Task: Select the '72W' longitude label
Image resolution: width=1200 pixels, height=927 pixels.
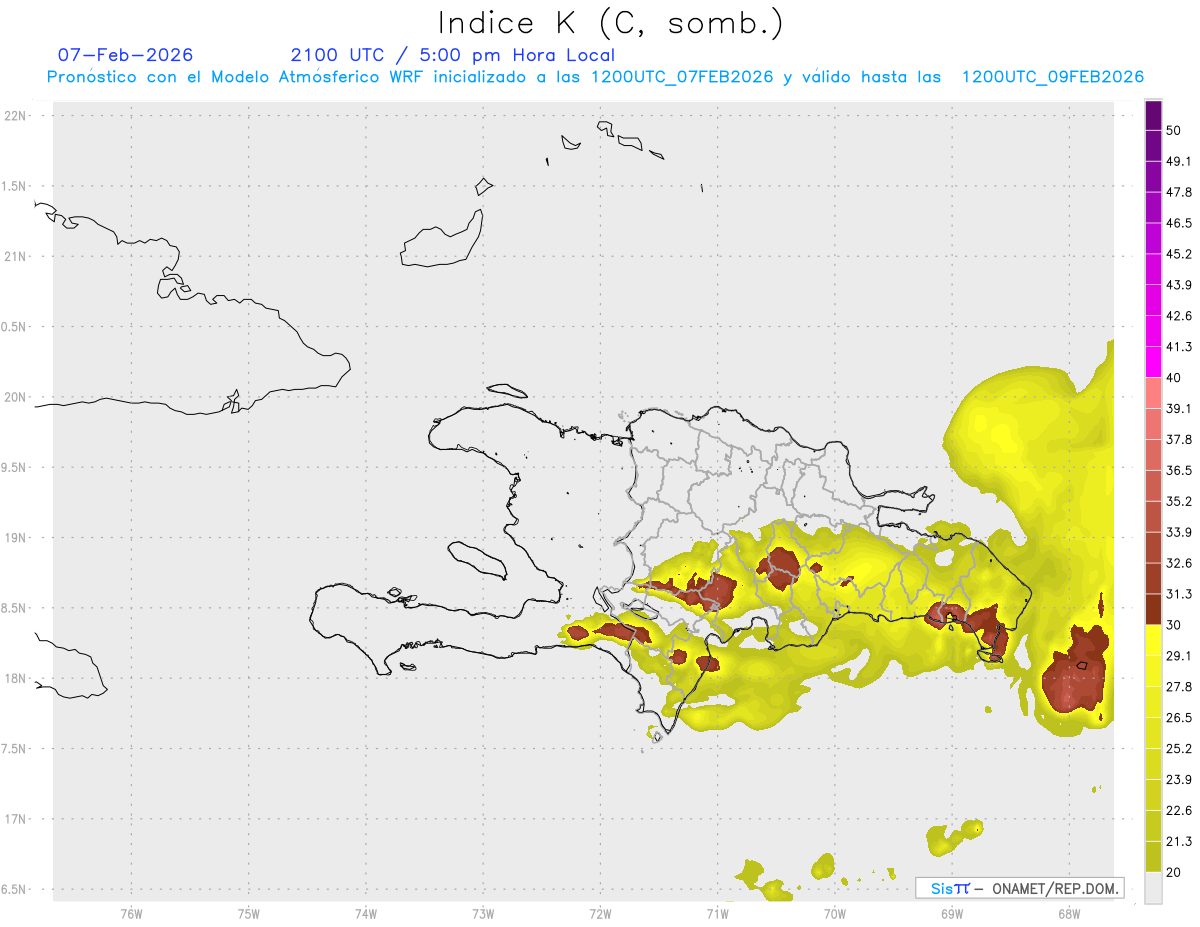Action: tap(600, 913)
